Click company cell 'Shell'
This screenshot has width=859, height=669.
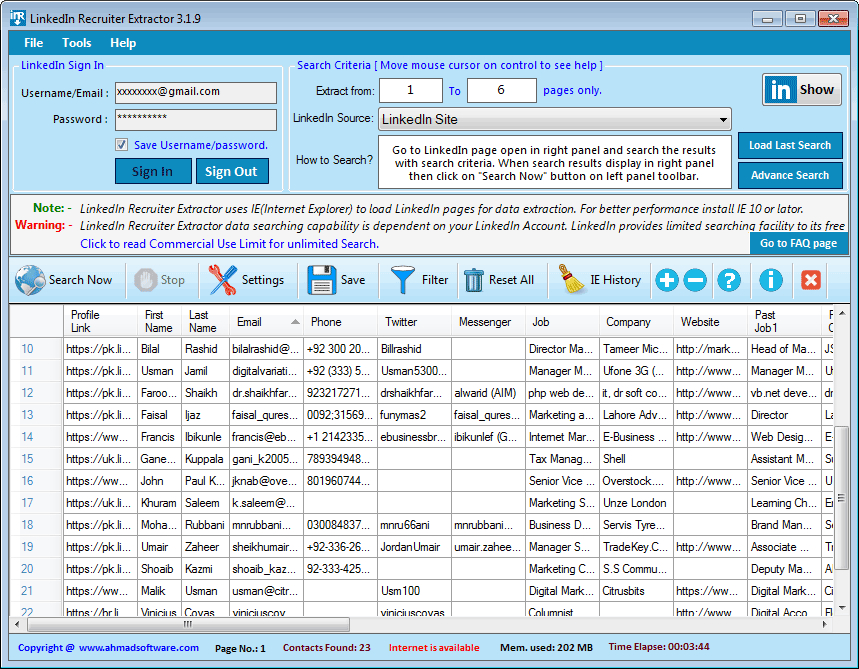[636, 459]
